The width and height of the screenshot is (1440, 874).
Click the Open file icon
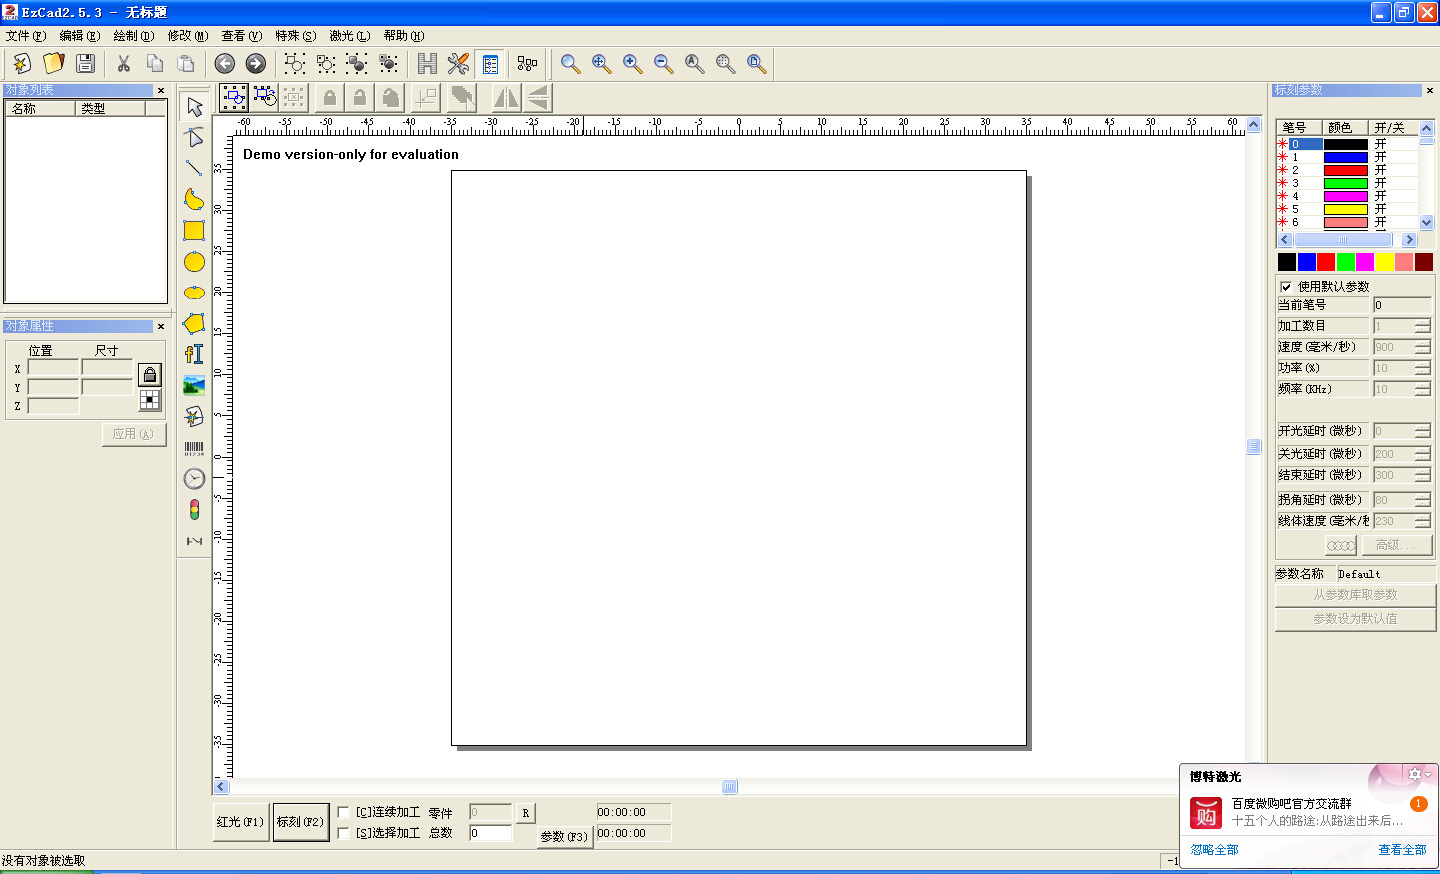click(54, 63)
